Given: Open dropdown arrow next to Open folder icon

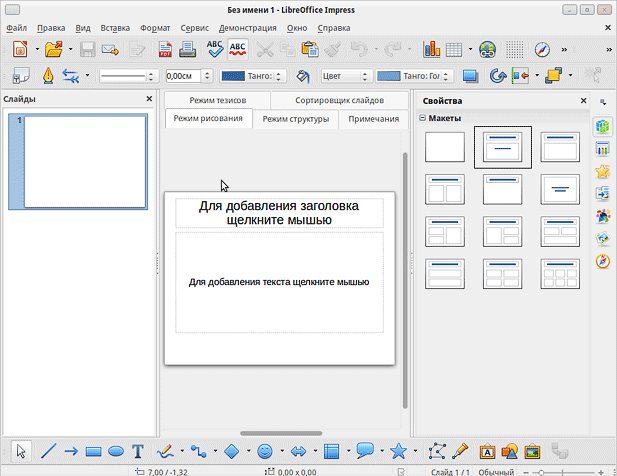Looking at the screenshot, I should [70, 50].
